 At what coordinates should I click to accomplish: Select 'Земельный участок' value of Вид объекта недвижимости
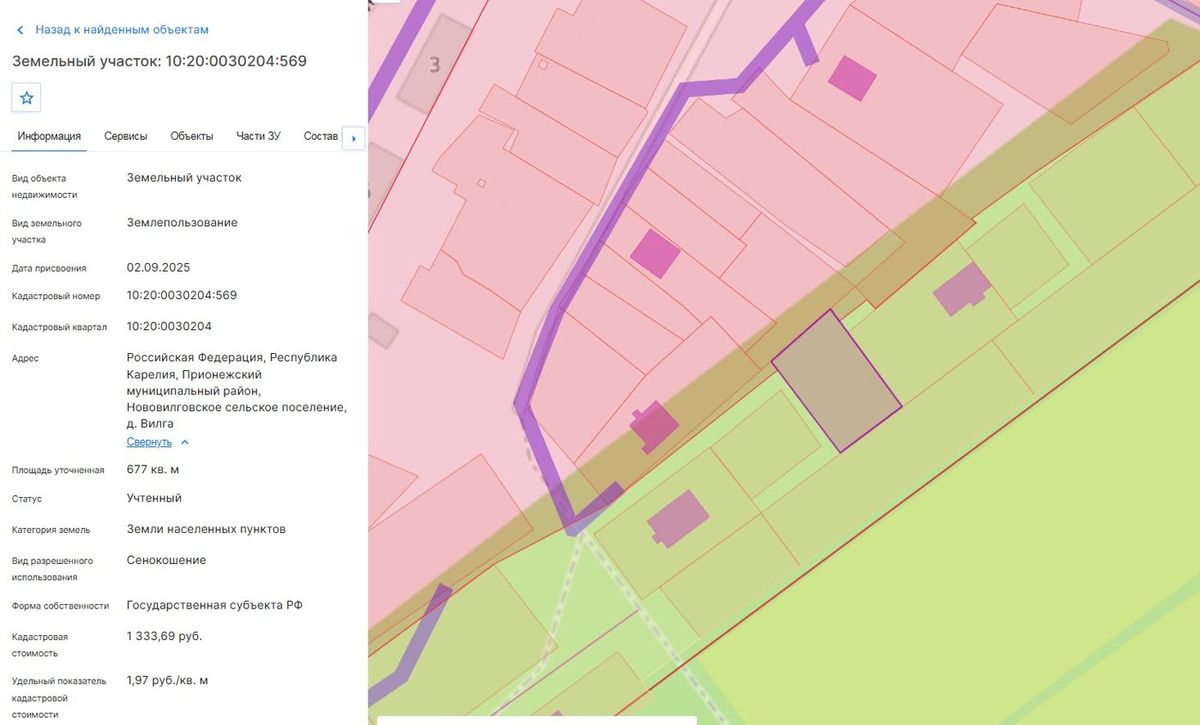(184, 178)
